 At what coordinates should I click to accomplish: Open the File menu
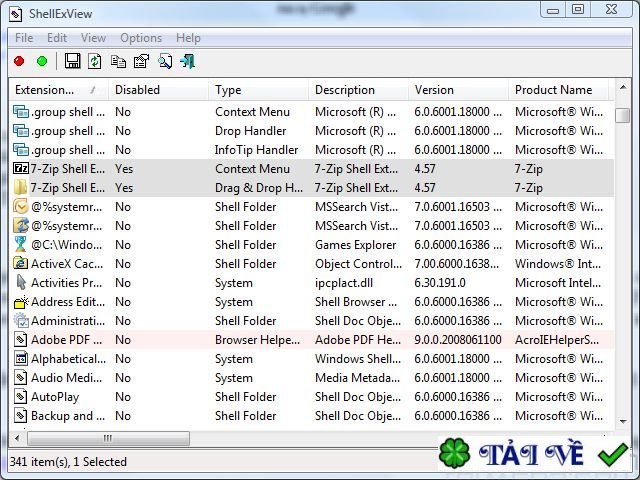click(24, 38)
